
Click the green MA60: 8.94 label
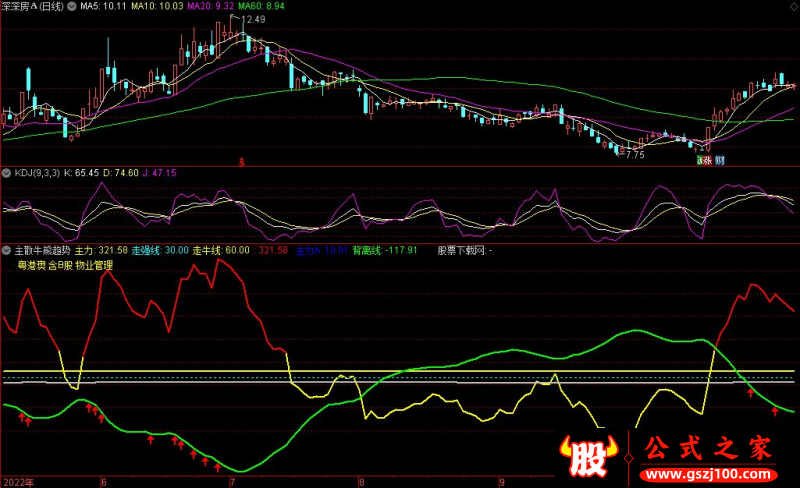(x=262, y=6)
